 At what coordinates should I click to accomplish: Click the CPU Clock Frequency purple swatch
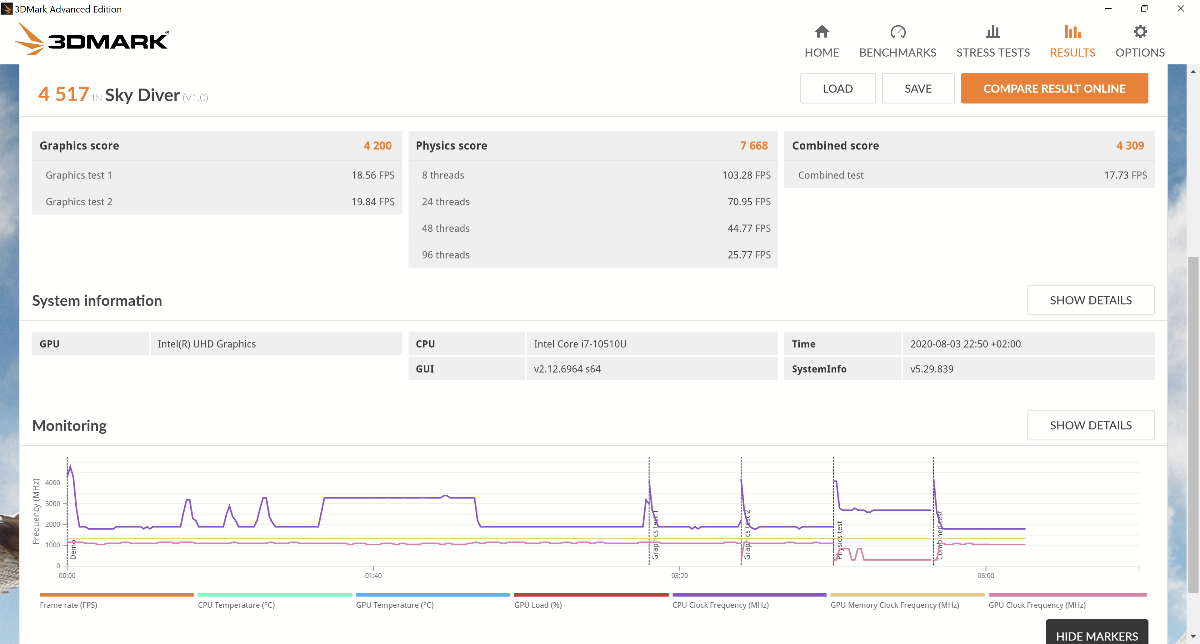(x=749, y=595)
